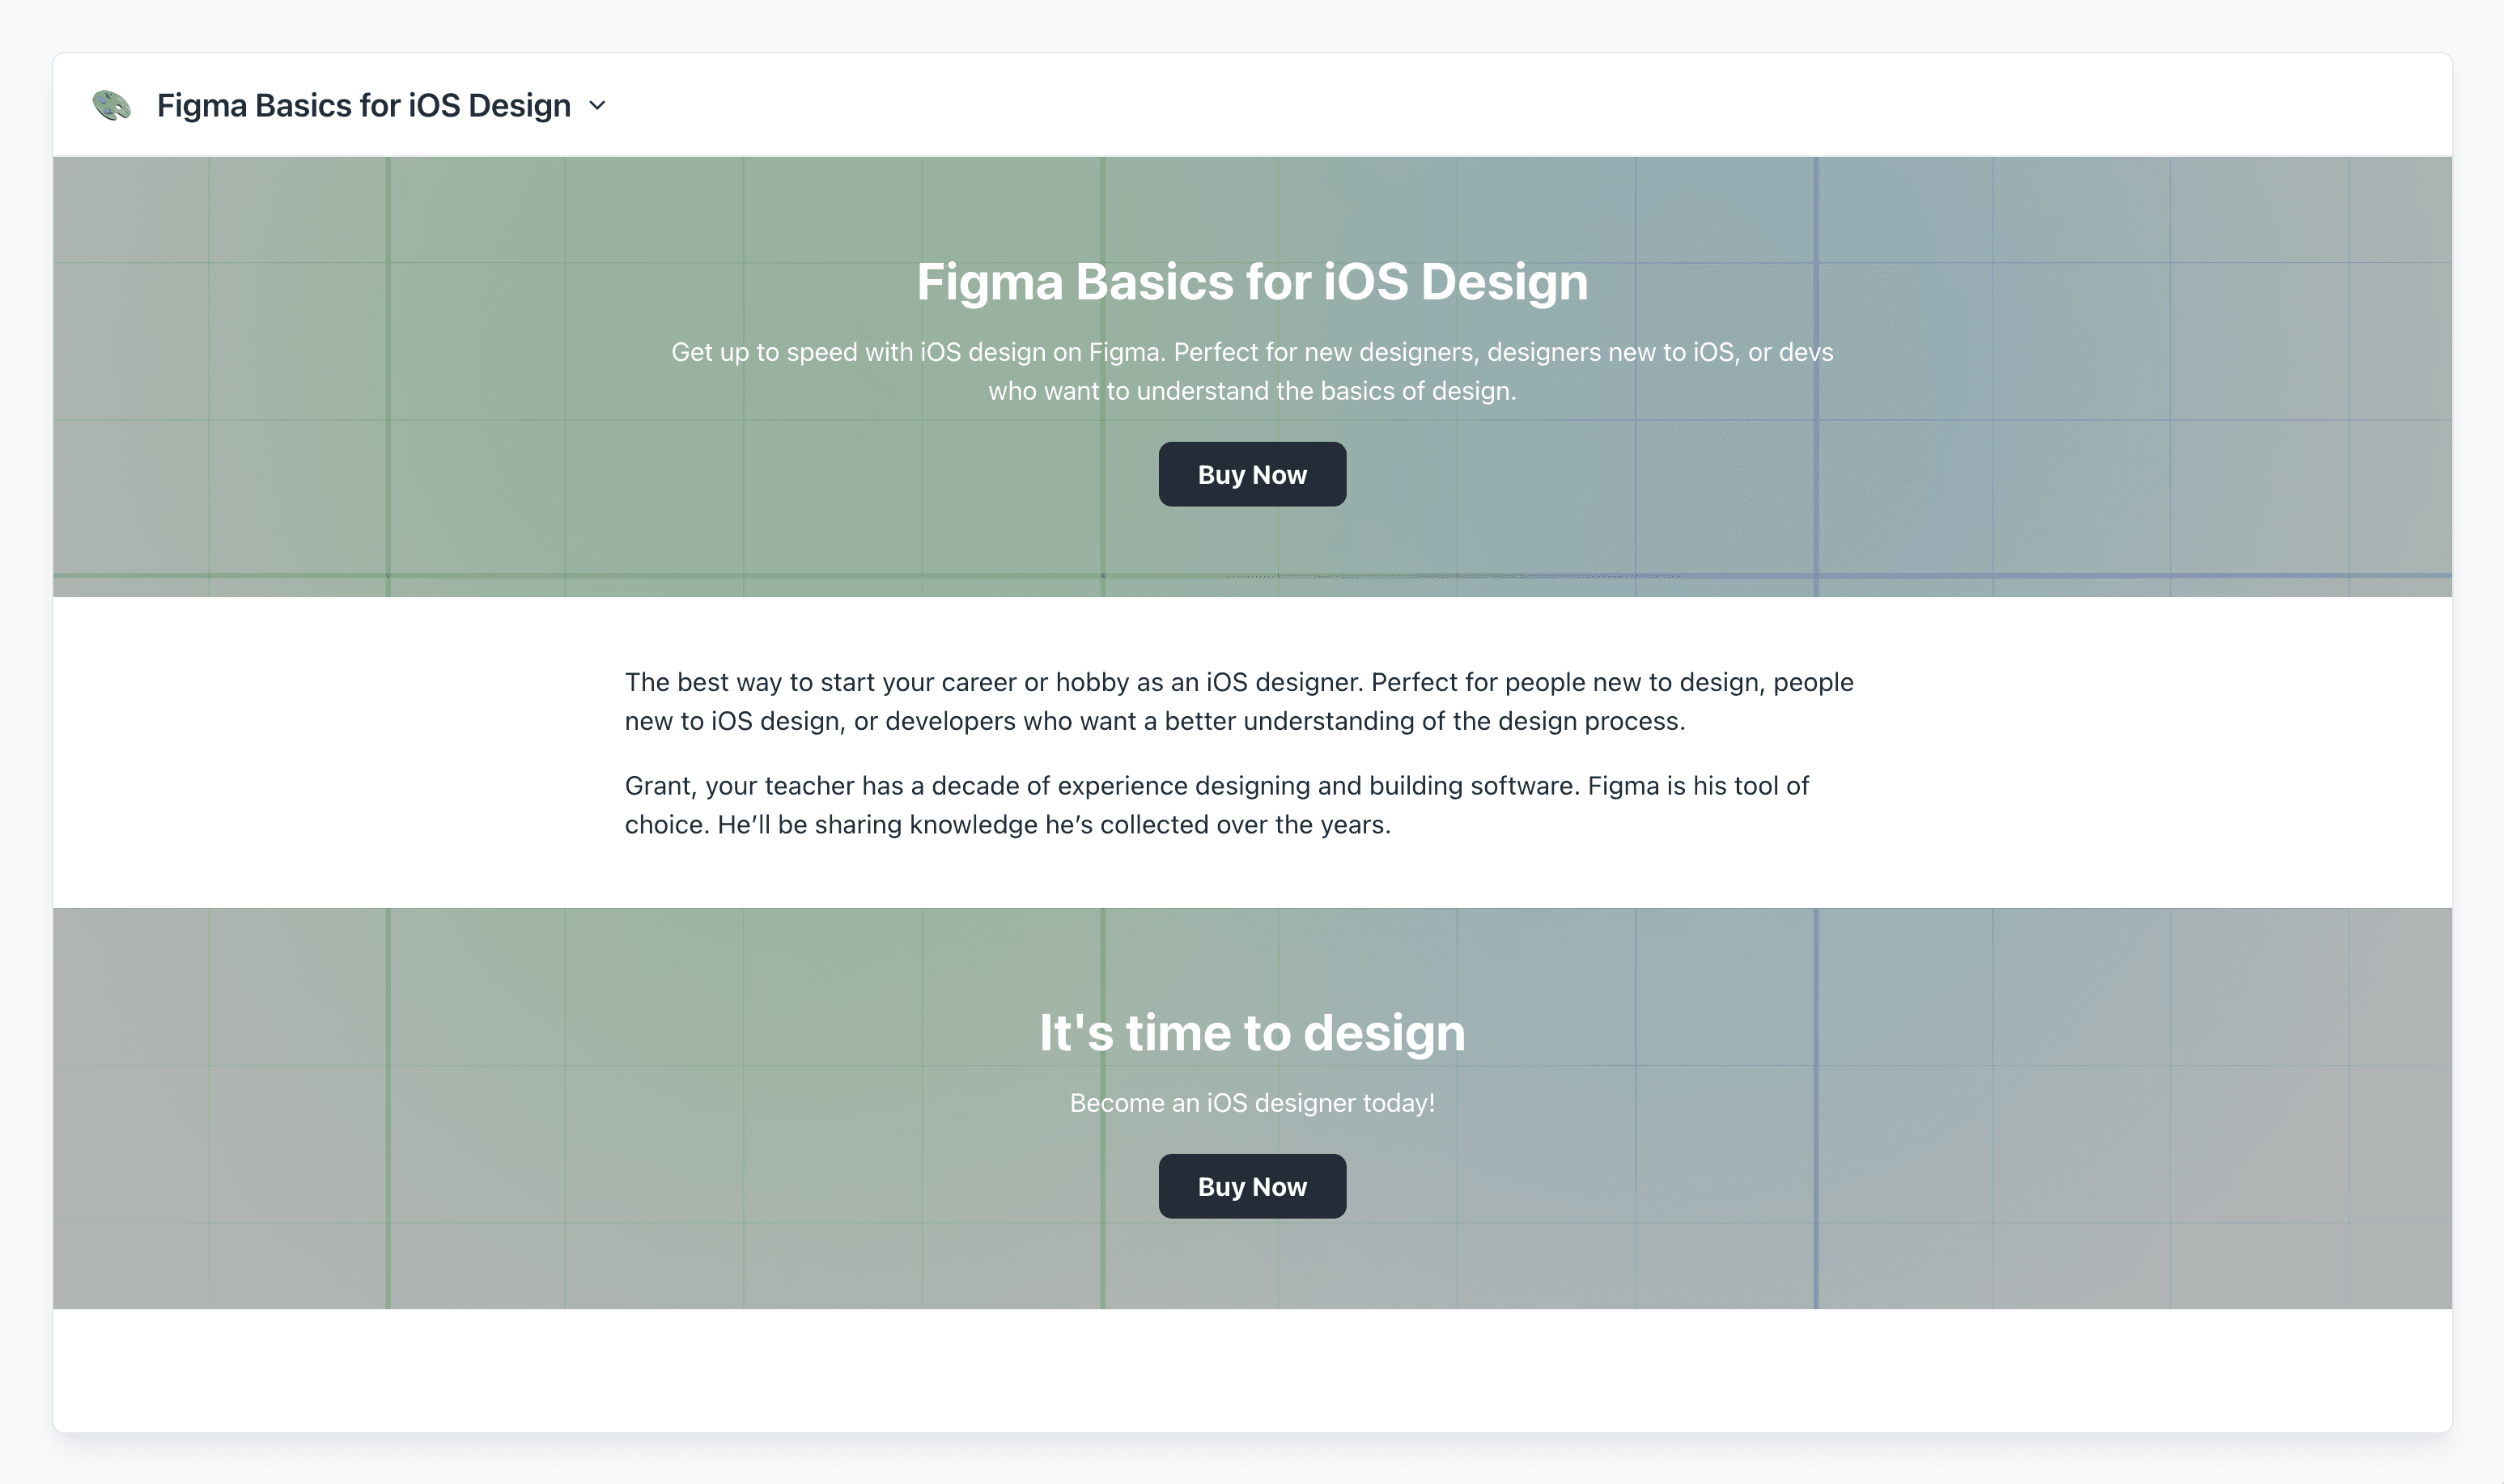Screen dimensions: 2504x1484
Task: Click the header title Figma Basics for iOS Design
Action: (363, 105)
